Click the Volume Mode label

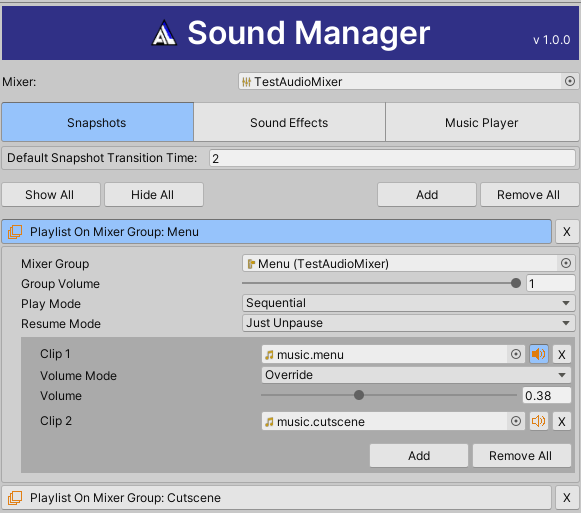[79, 375]
